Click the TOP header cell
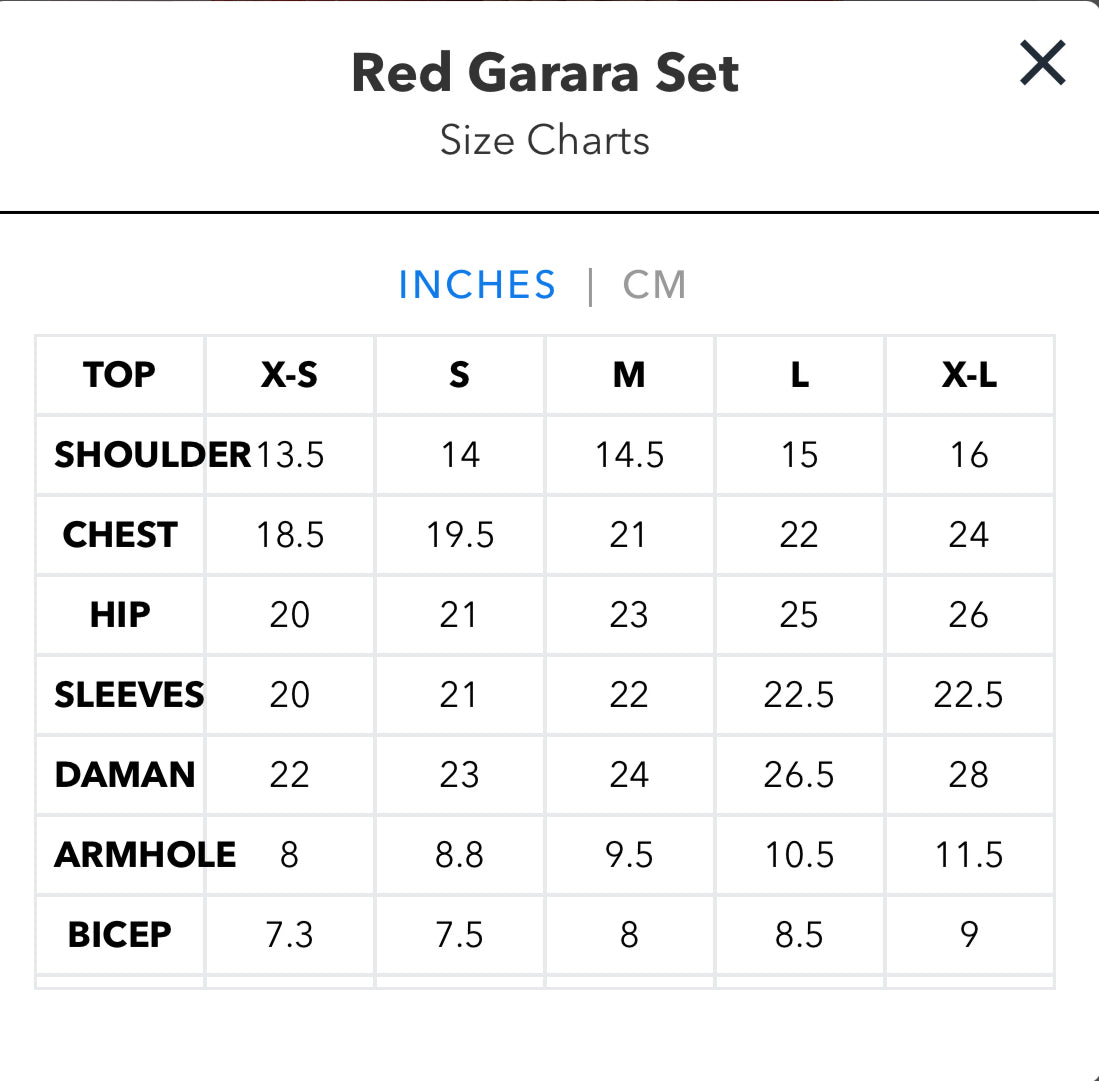1099x1081 pixels. click(120, 375)
